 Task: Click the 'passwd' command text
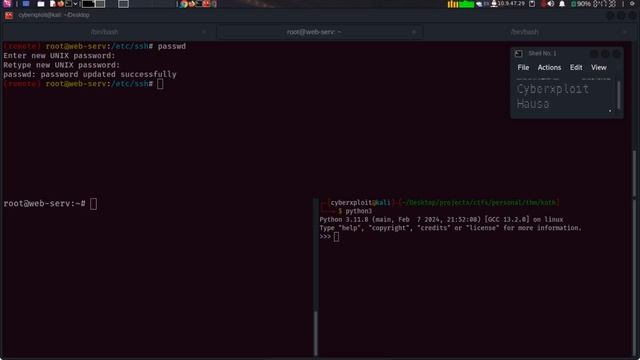tap(172, 46)
